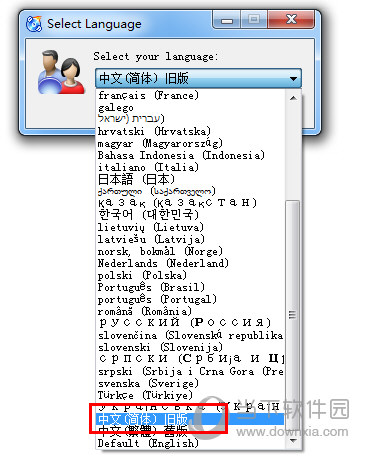Select română (România) option
Viewport: 373px width, 461px height.
click(x=191, y=311)
